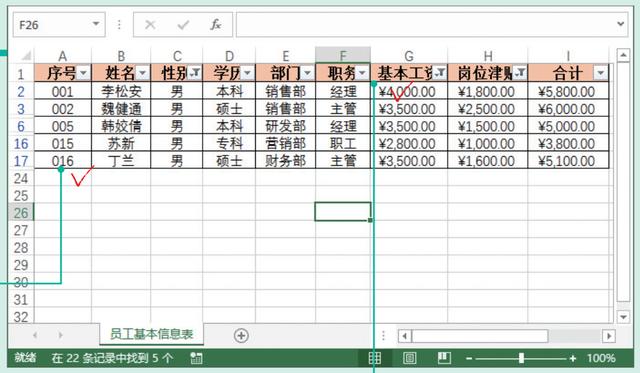This screenshot has width=640, height=373.
Task: Click previous sheet navigation arrow
Action: point(36,335)
